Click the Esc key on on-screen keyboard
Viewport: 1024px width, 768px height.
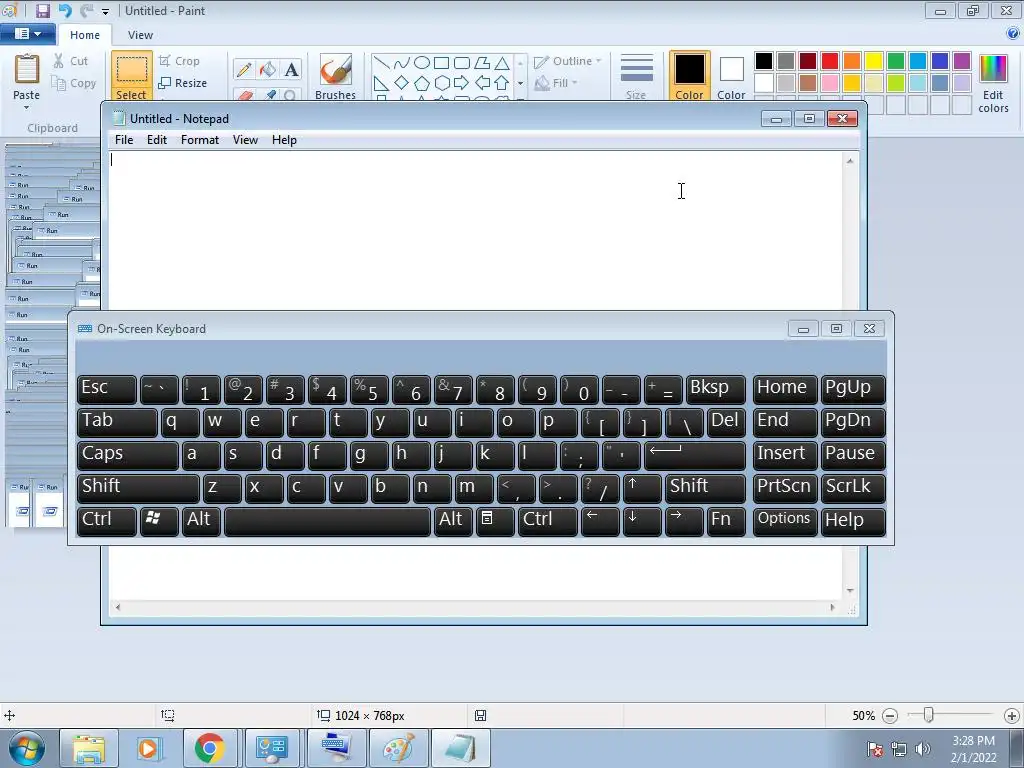click(106, 389)
